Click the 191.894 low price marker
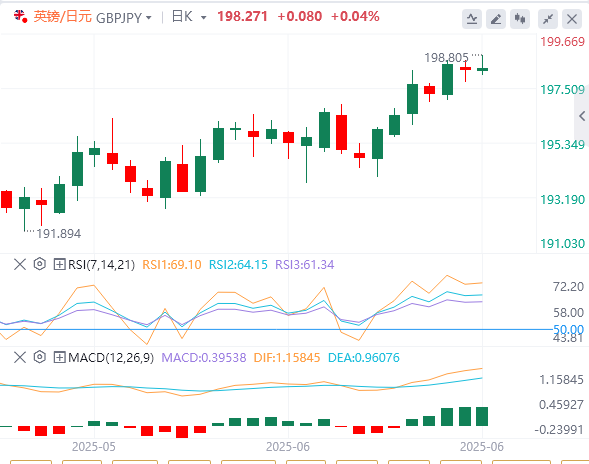 tap(59, 234)
